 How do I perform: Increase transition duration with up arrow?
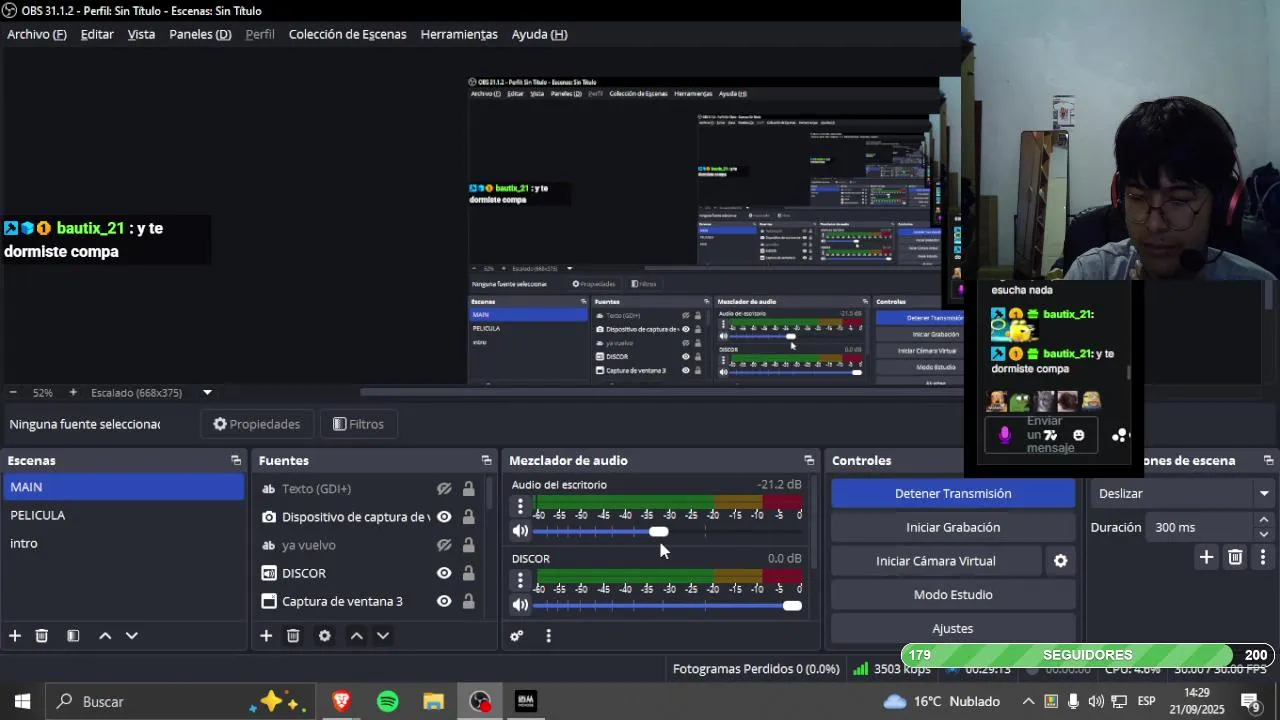pos(1264,521)
